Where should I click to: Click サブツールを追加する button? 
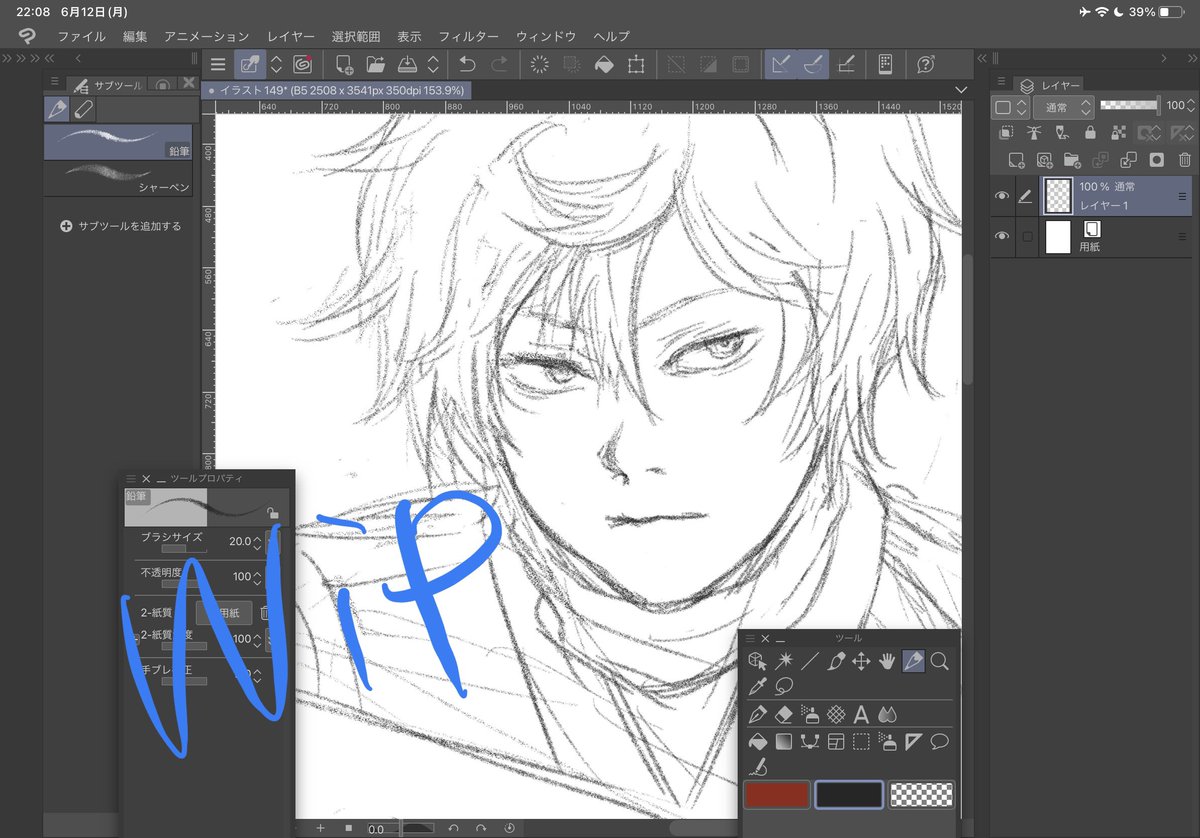[121, 226]
